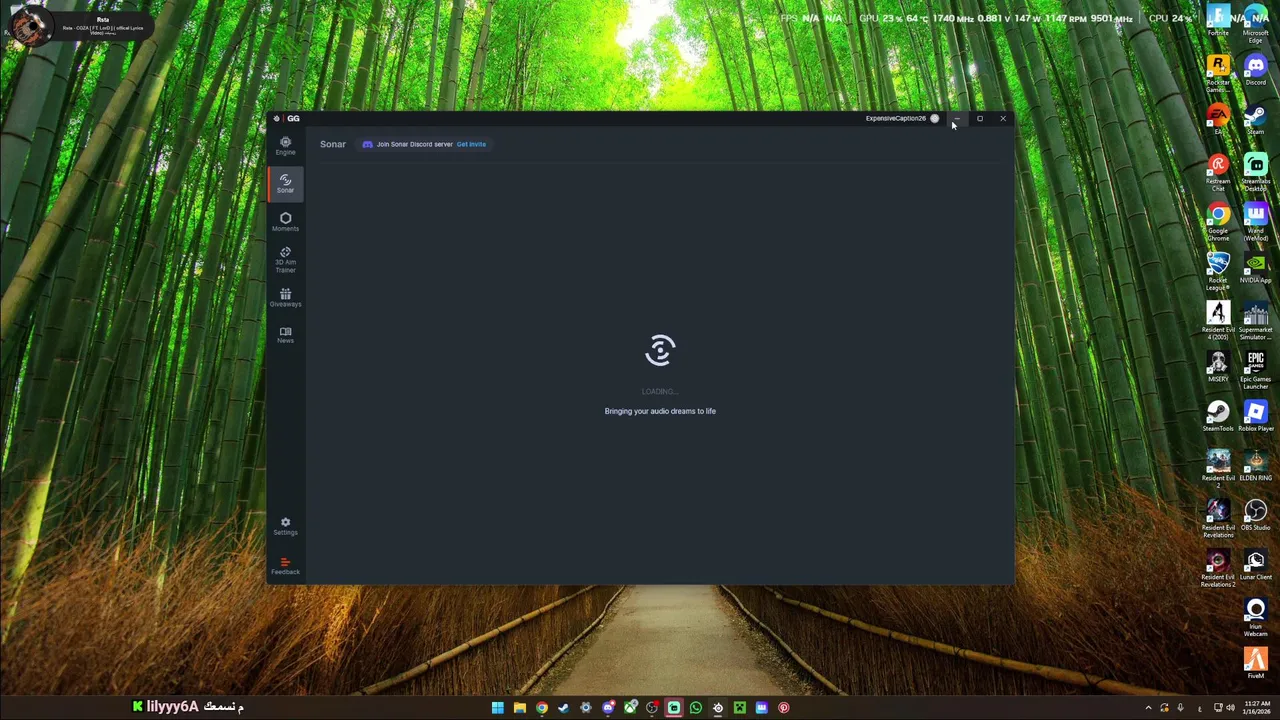This screenshot has height=720, width=1280.
Task: Launch Resident Evil 4 (2005) shortcut
Action: click(x=1218, y=321)
